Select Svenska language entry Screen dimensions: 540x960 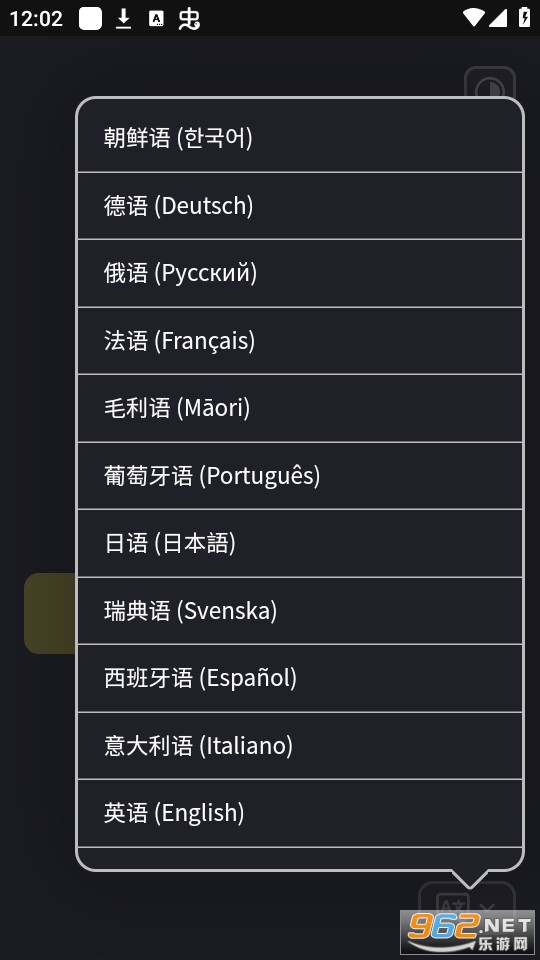300,610
